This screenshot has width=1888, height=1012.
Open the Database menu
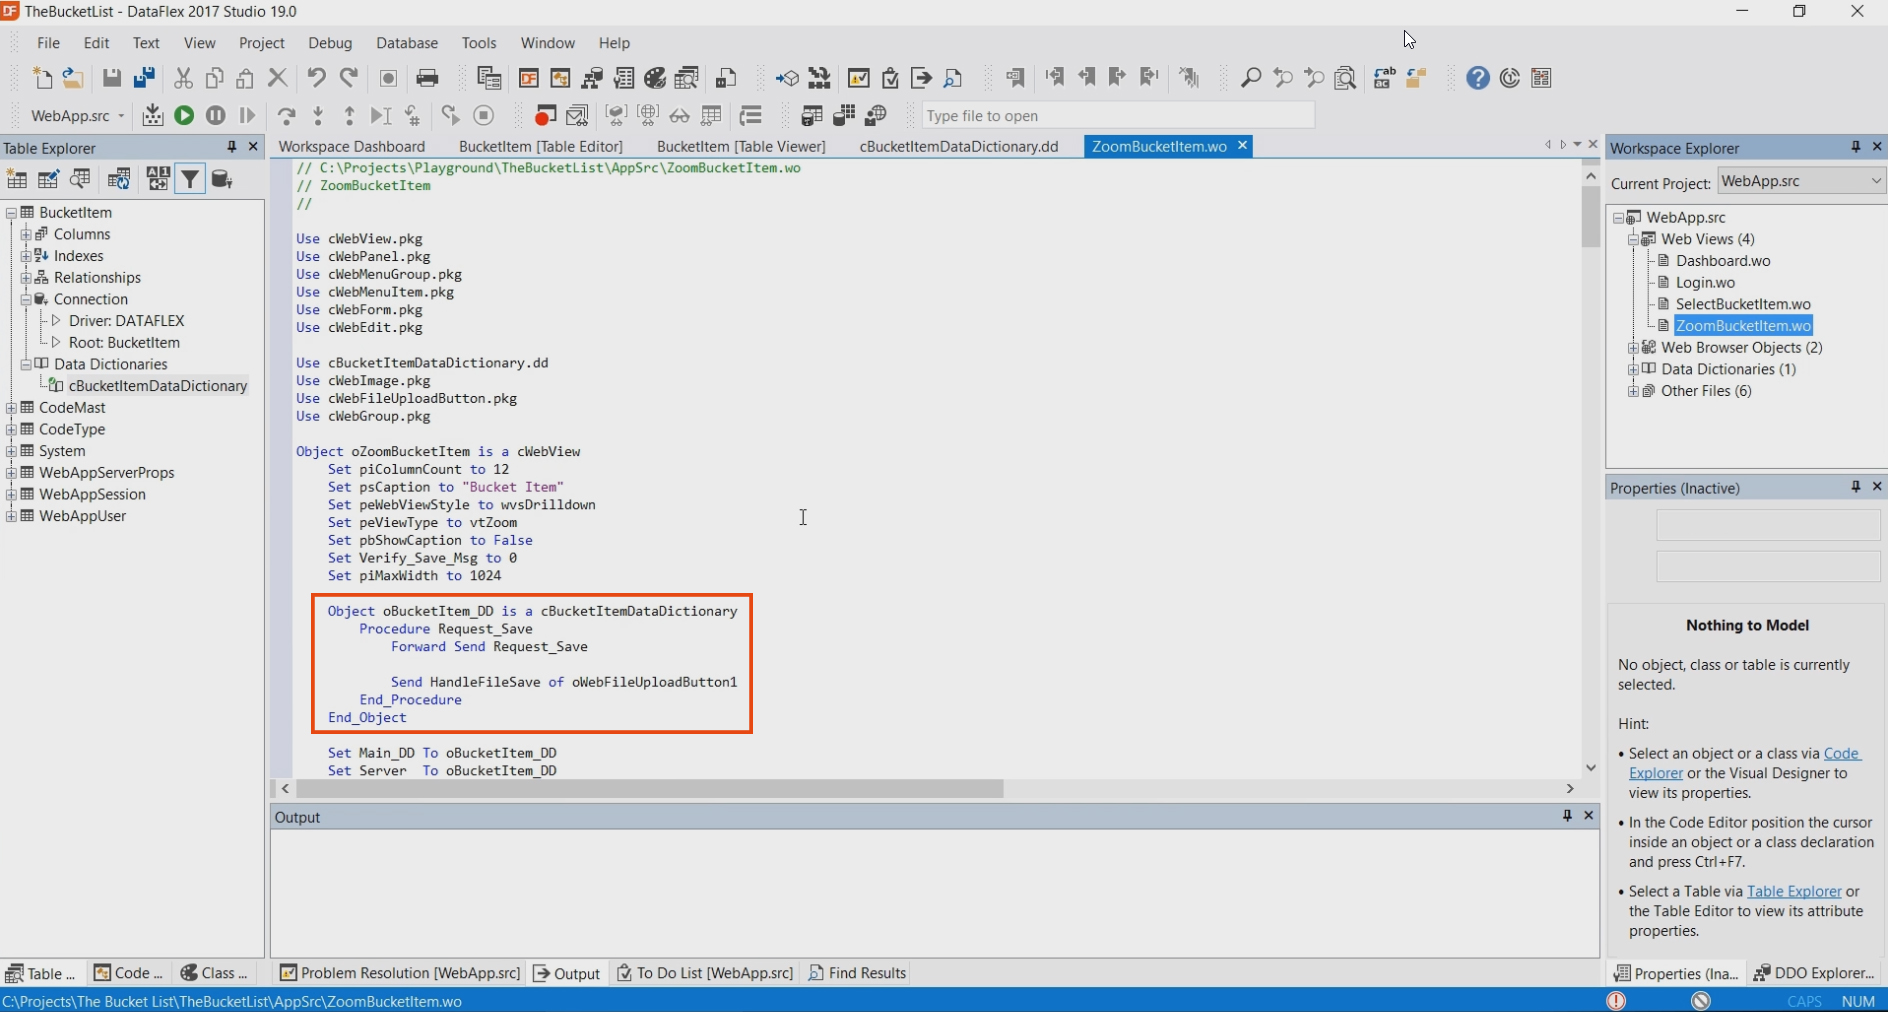[x=406, y=43]
